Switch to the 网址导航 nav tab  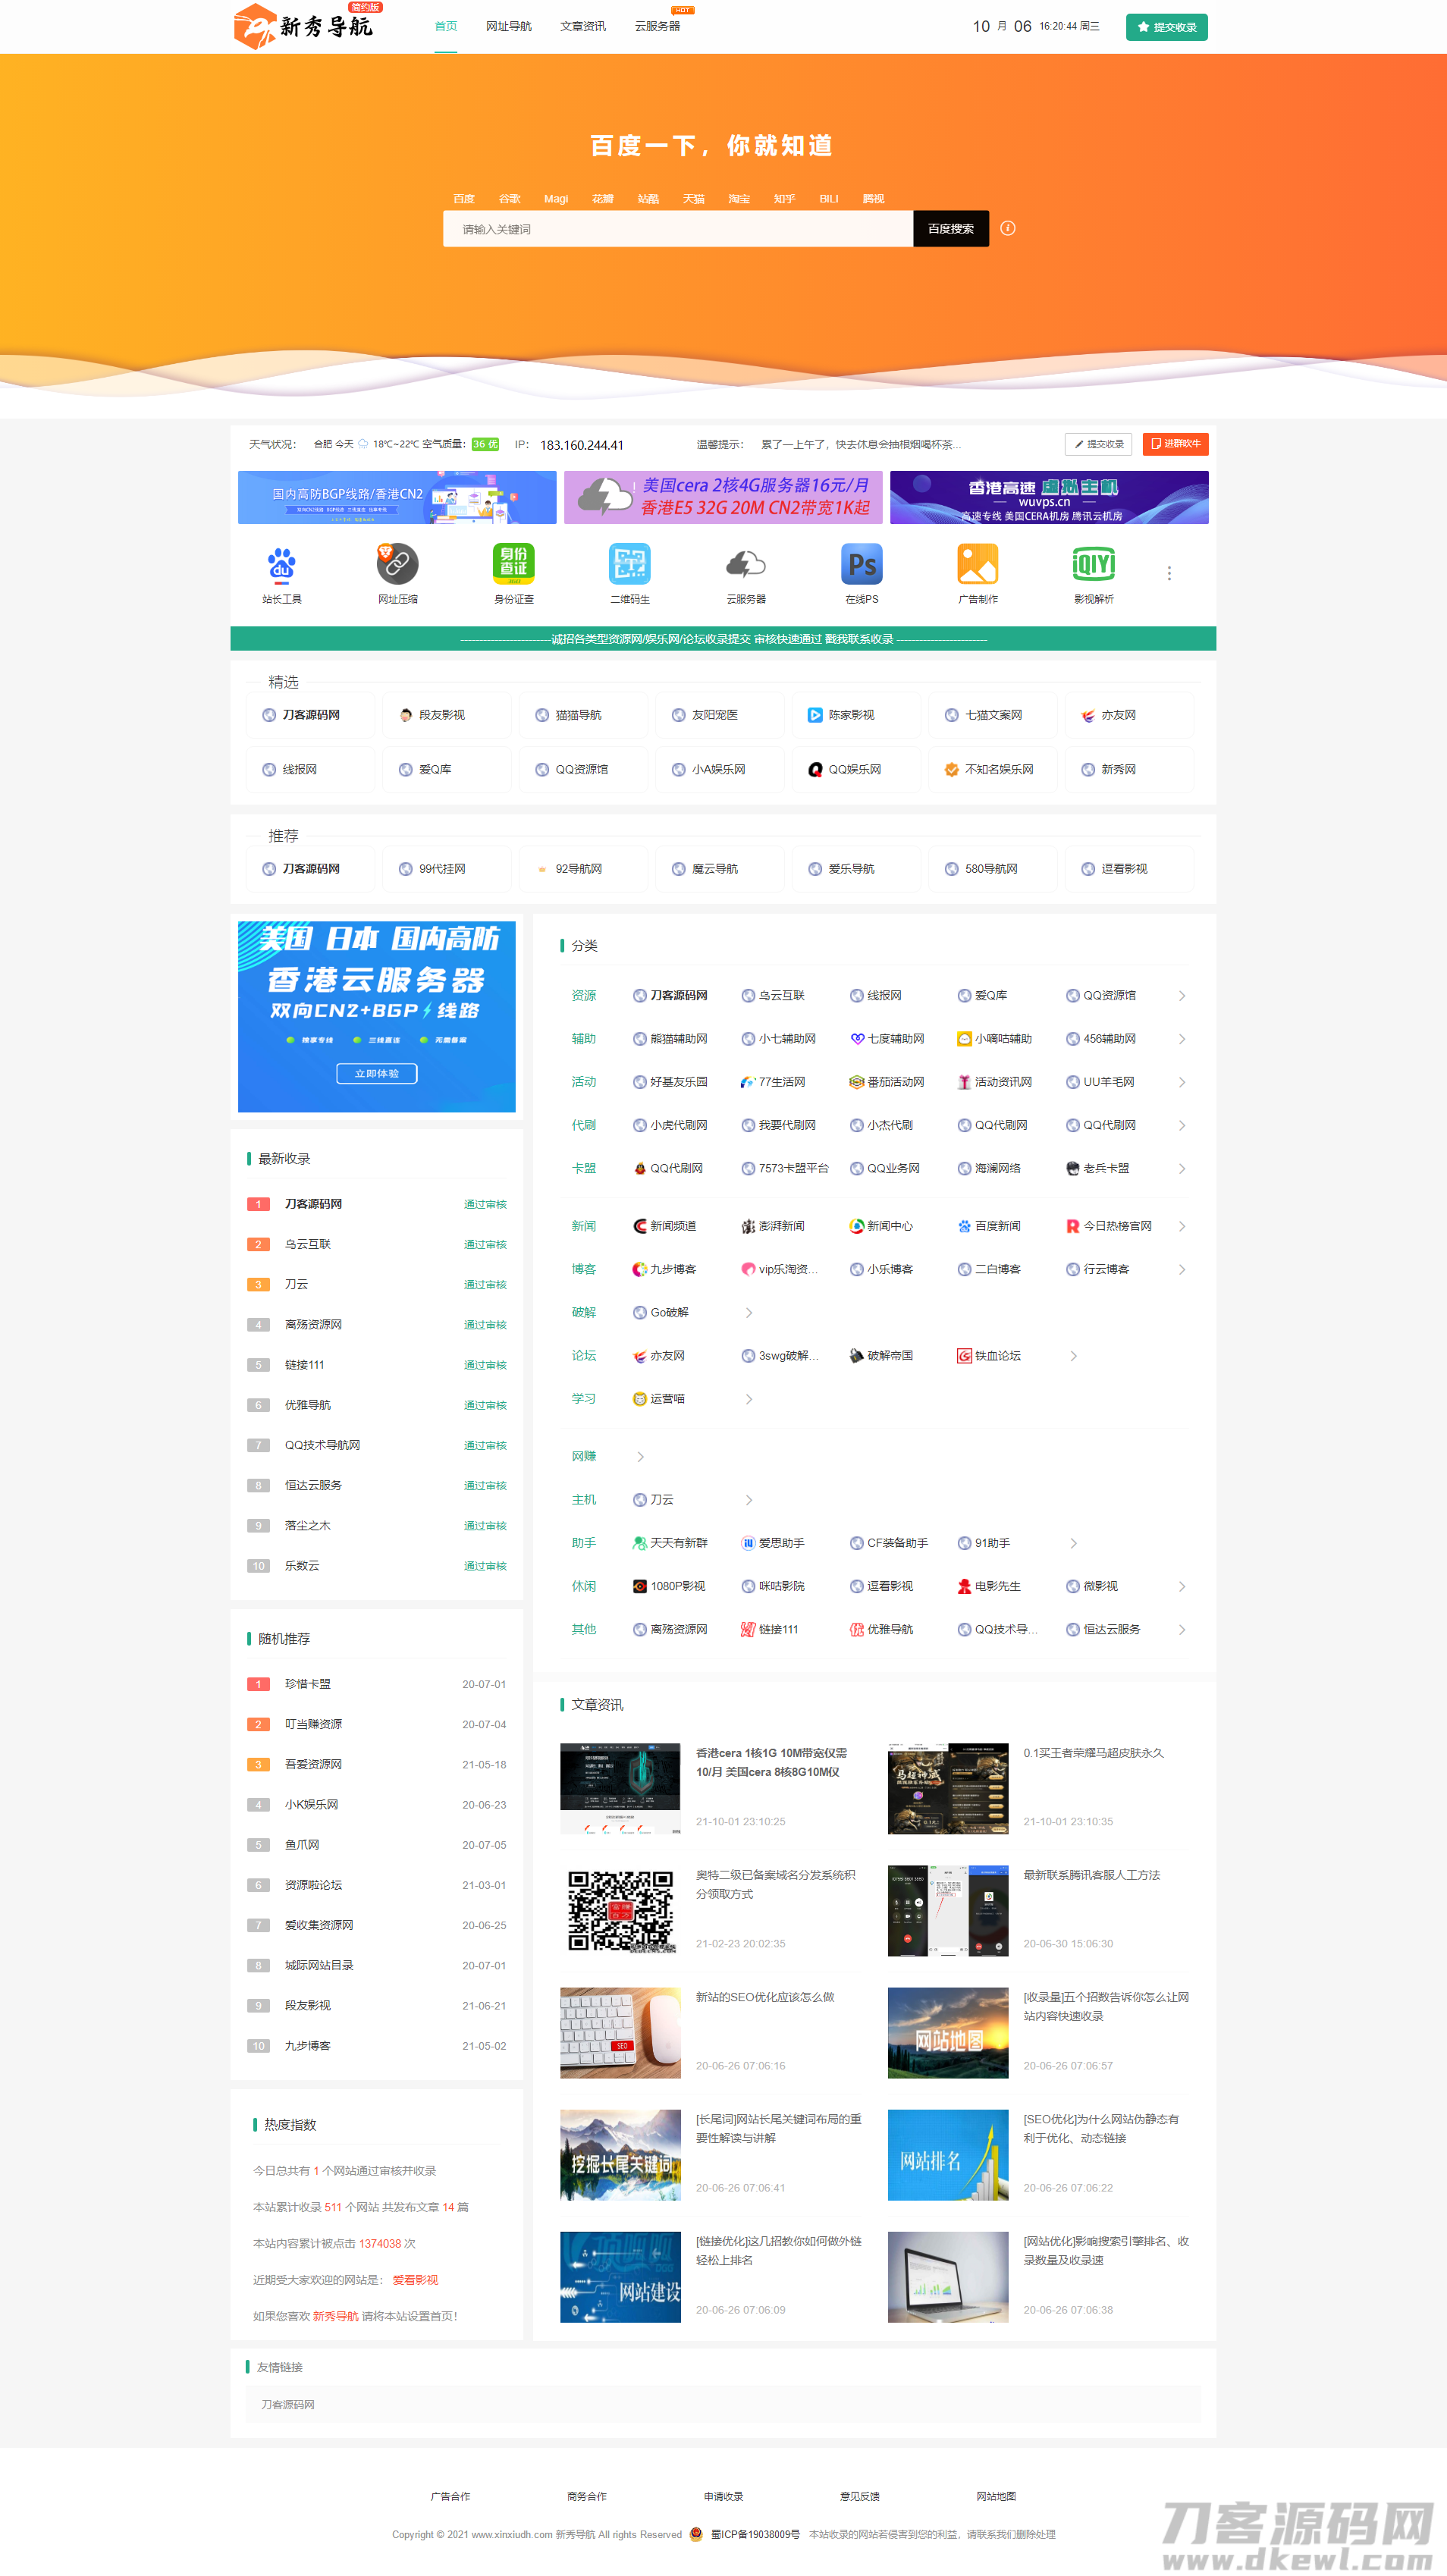pos(509,27)
